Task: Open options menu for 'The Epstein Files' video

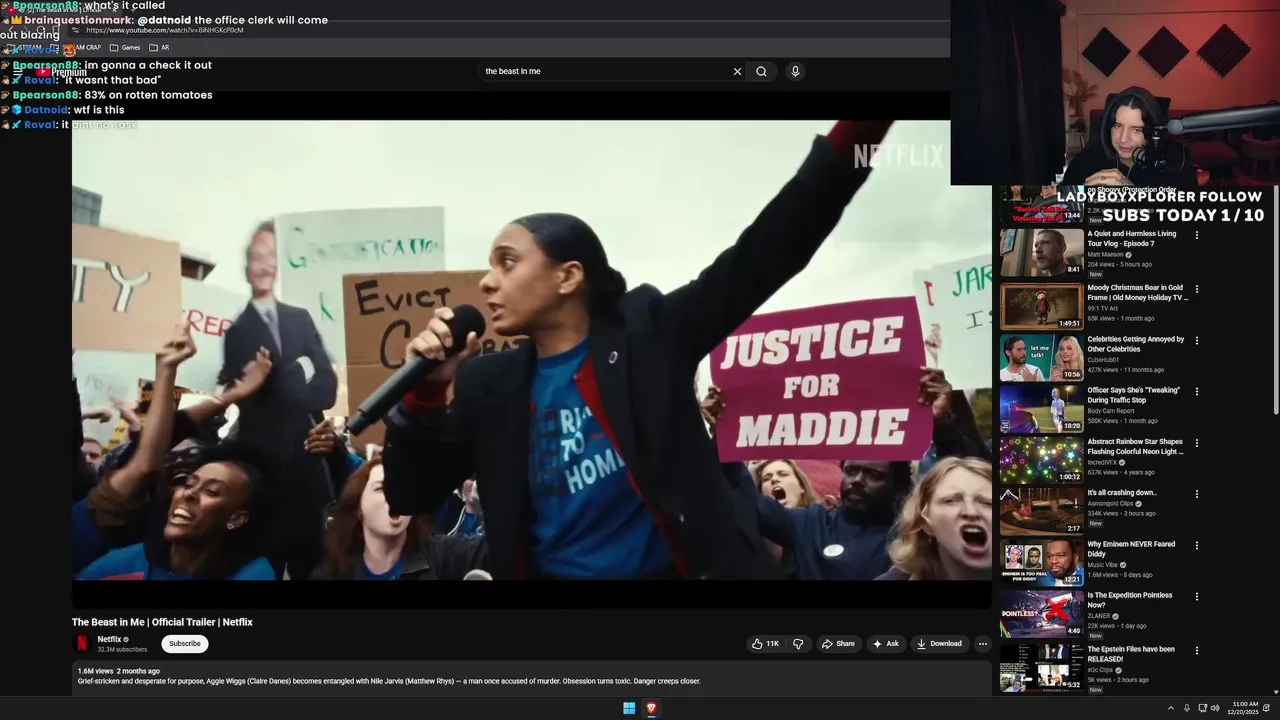Action: (1197, 651)
